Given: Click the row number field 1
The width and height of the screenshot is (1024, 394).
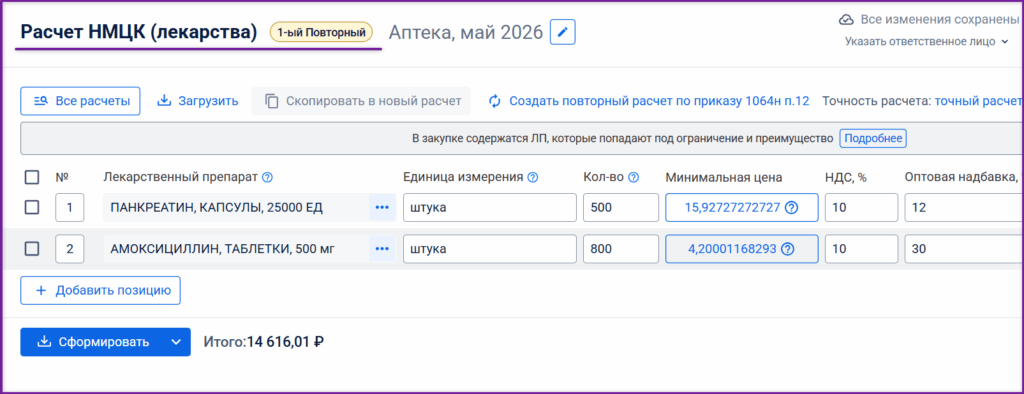Looking at the screenshot, I should click(x=70, y=208).
